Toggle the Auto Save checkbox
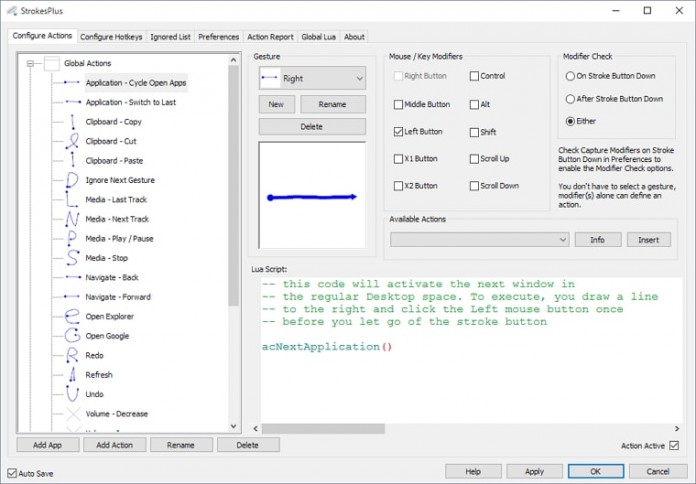696x484 pixels. [x=12, y=473]
